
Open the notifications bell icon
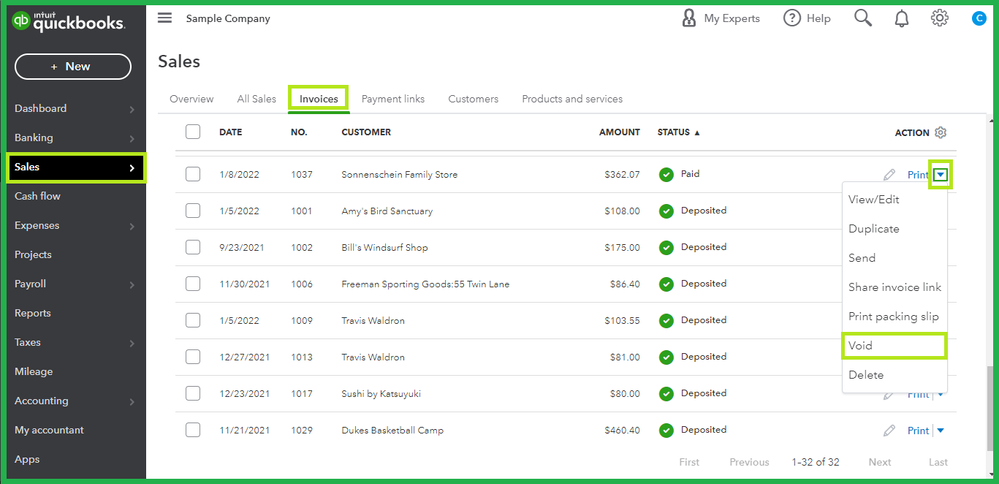coord(902,18)
